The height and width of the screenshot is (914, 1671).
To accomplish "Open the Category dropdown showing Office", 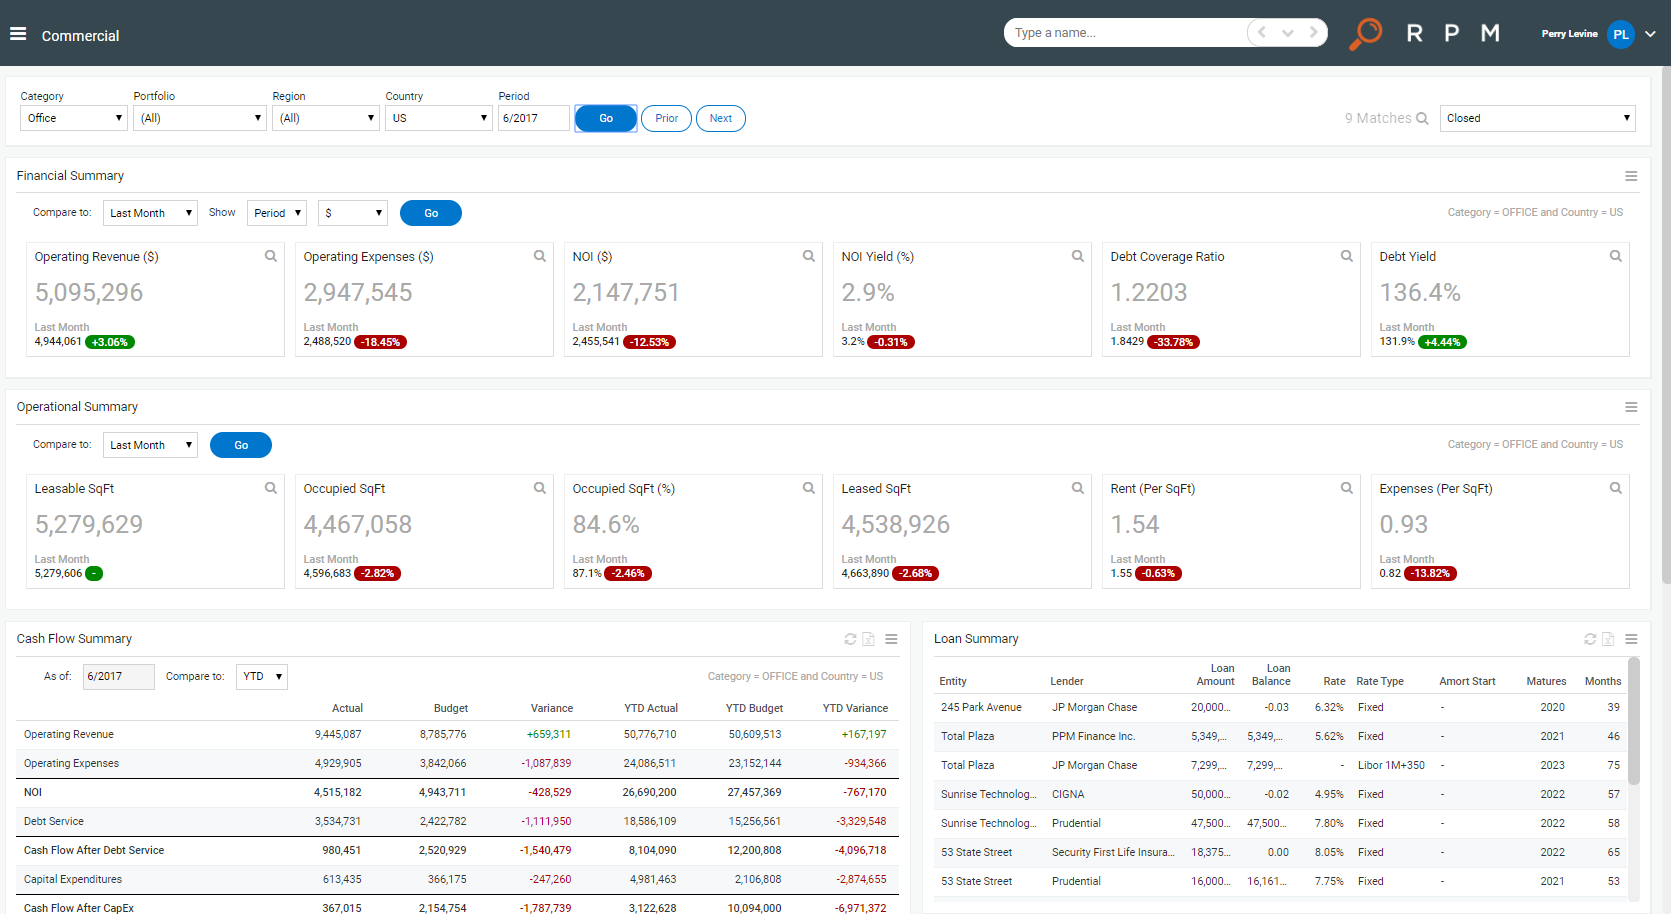I will (73, 118).
